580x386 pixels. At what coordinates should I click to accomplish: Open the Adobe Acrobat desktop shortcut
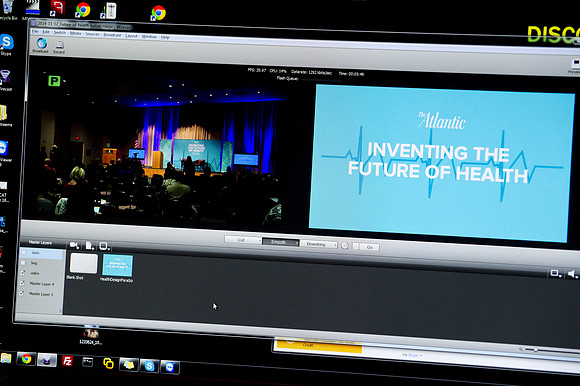pos(58,8)
